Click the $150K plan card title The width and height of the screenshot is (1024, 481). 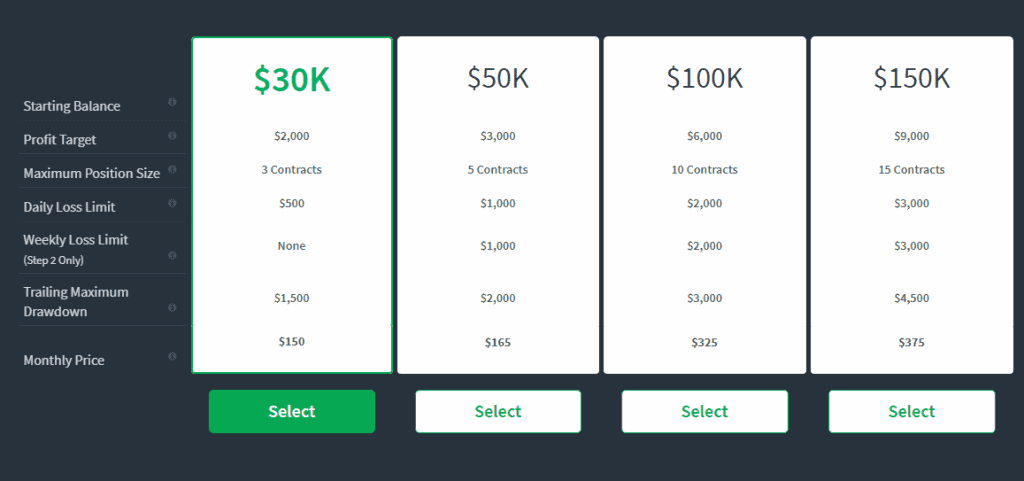click(x=911, y=78)
